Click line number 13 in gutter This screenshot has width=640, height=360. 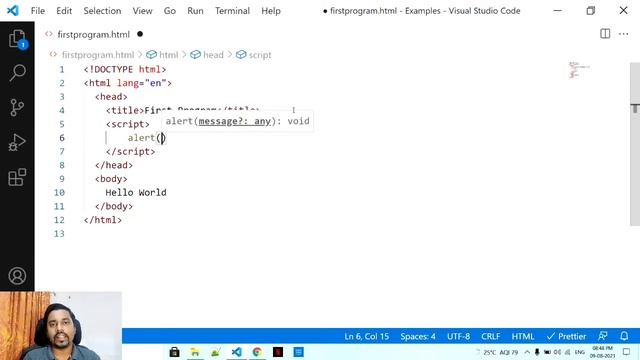tap(59, 234)
